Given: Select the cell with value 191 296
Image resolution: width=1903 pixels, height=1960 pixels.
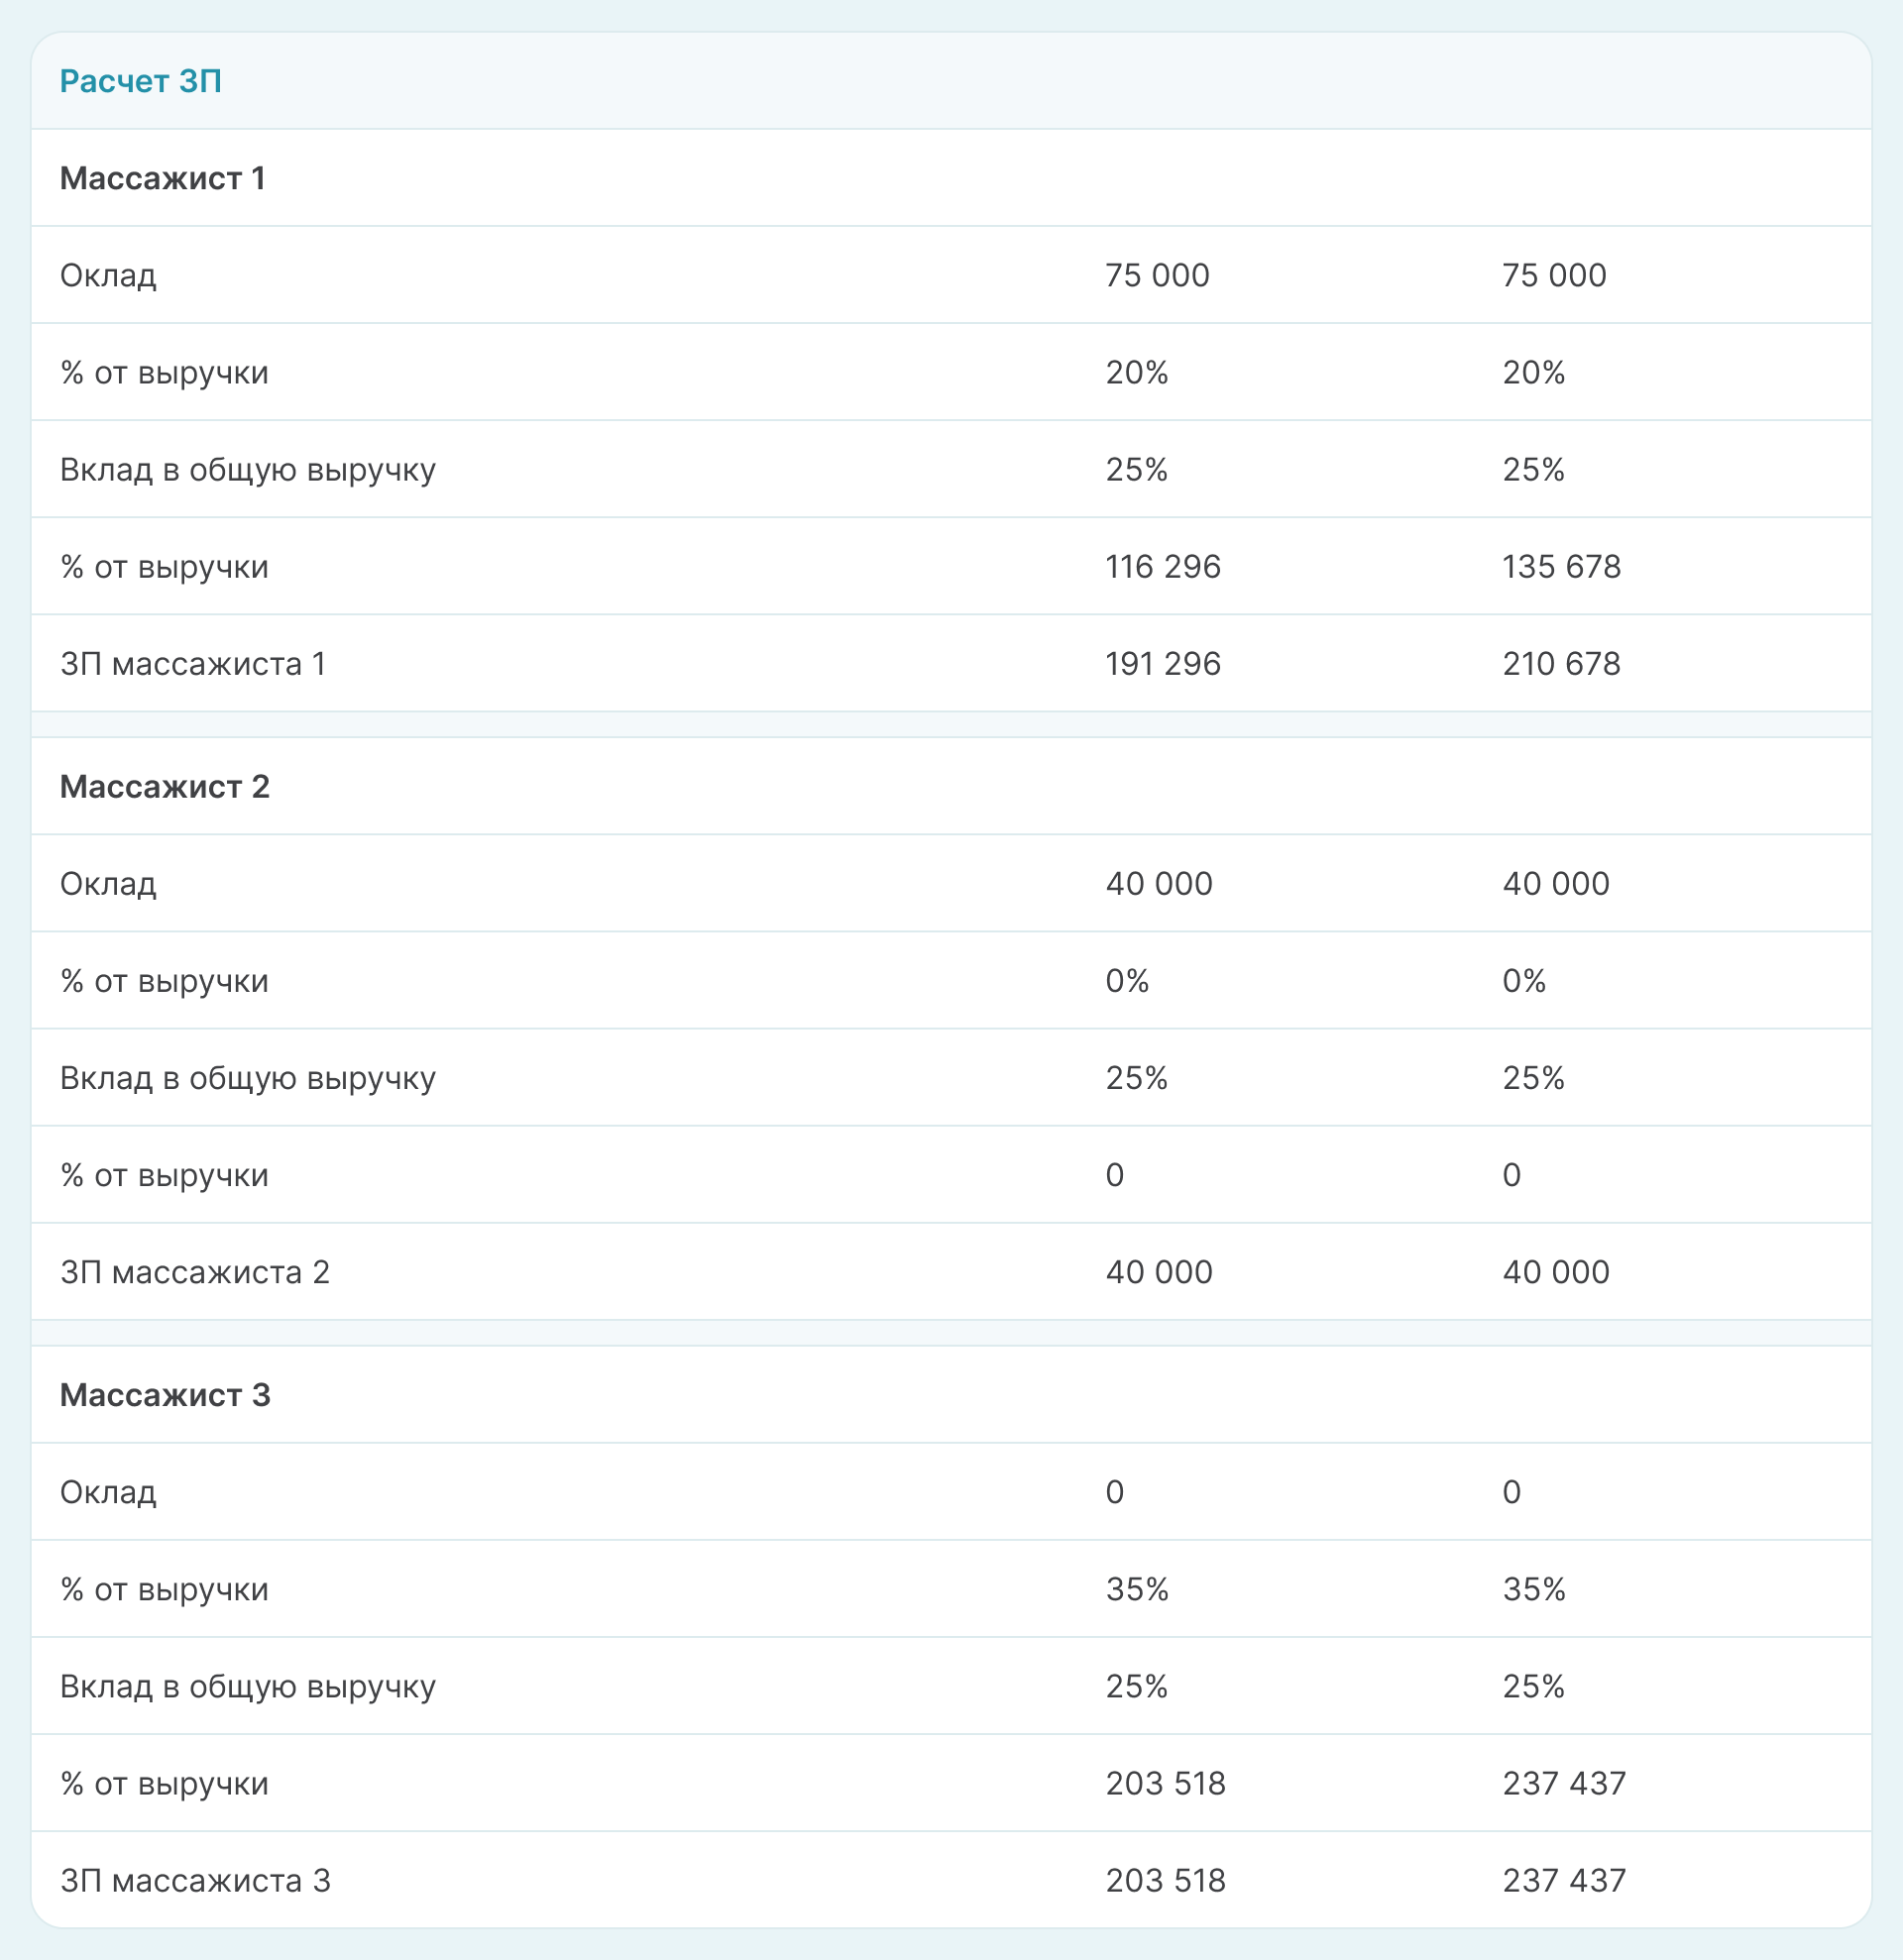Looking at the screenshot, I should click(x=1163, y=664).
